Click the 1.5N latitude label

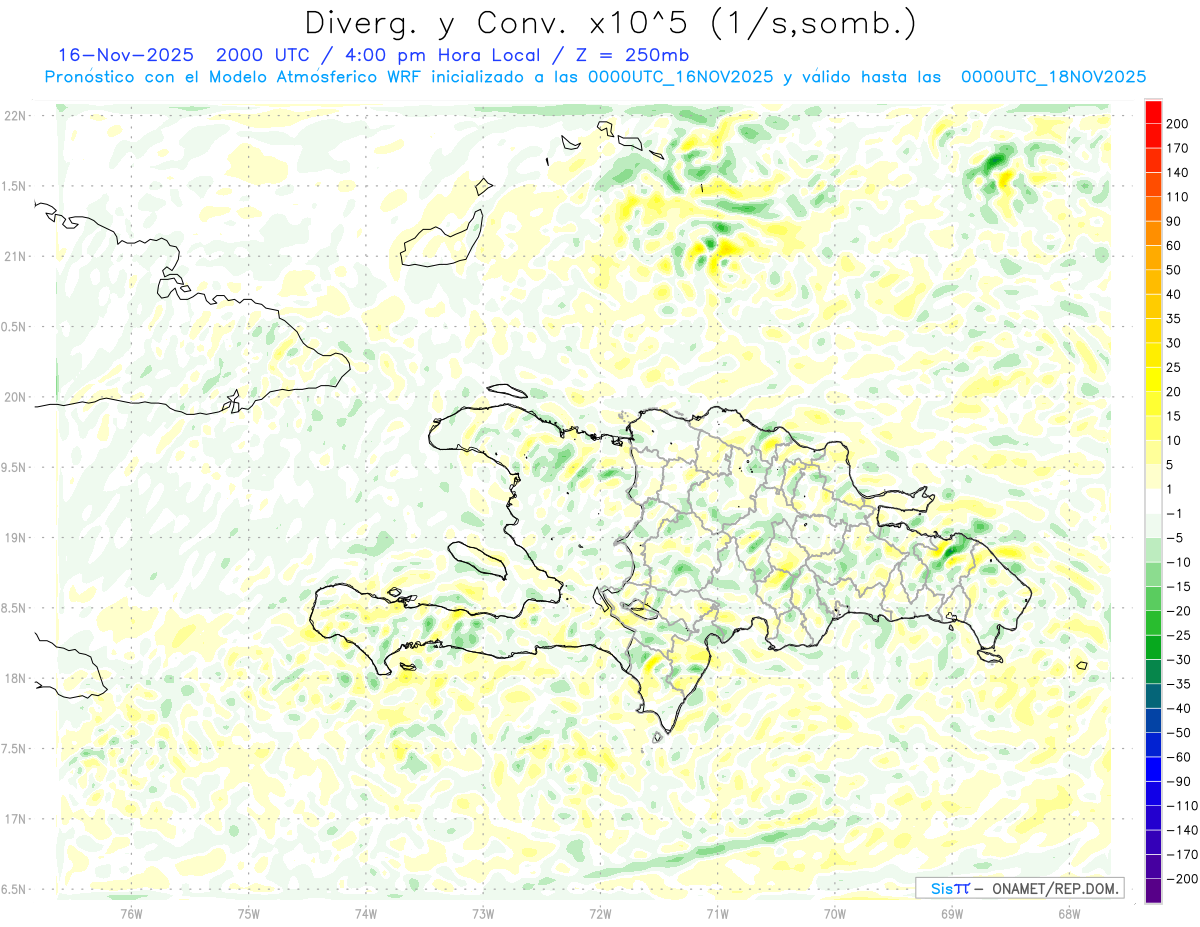tap(14, 186)
